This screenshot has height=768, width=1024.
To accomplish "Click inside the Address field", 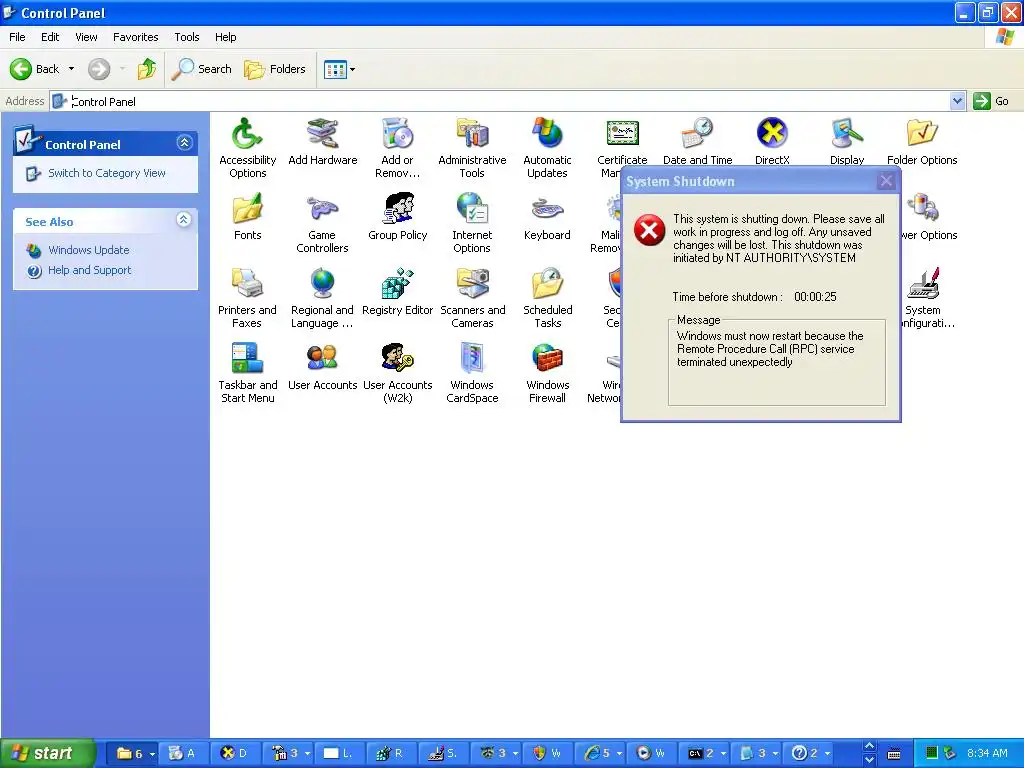I will point(500,101).
